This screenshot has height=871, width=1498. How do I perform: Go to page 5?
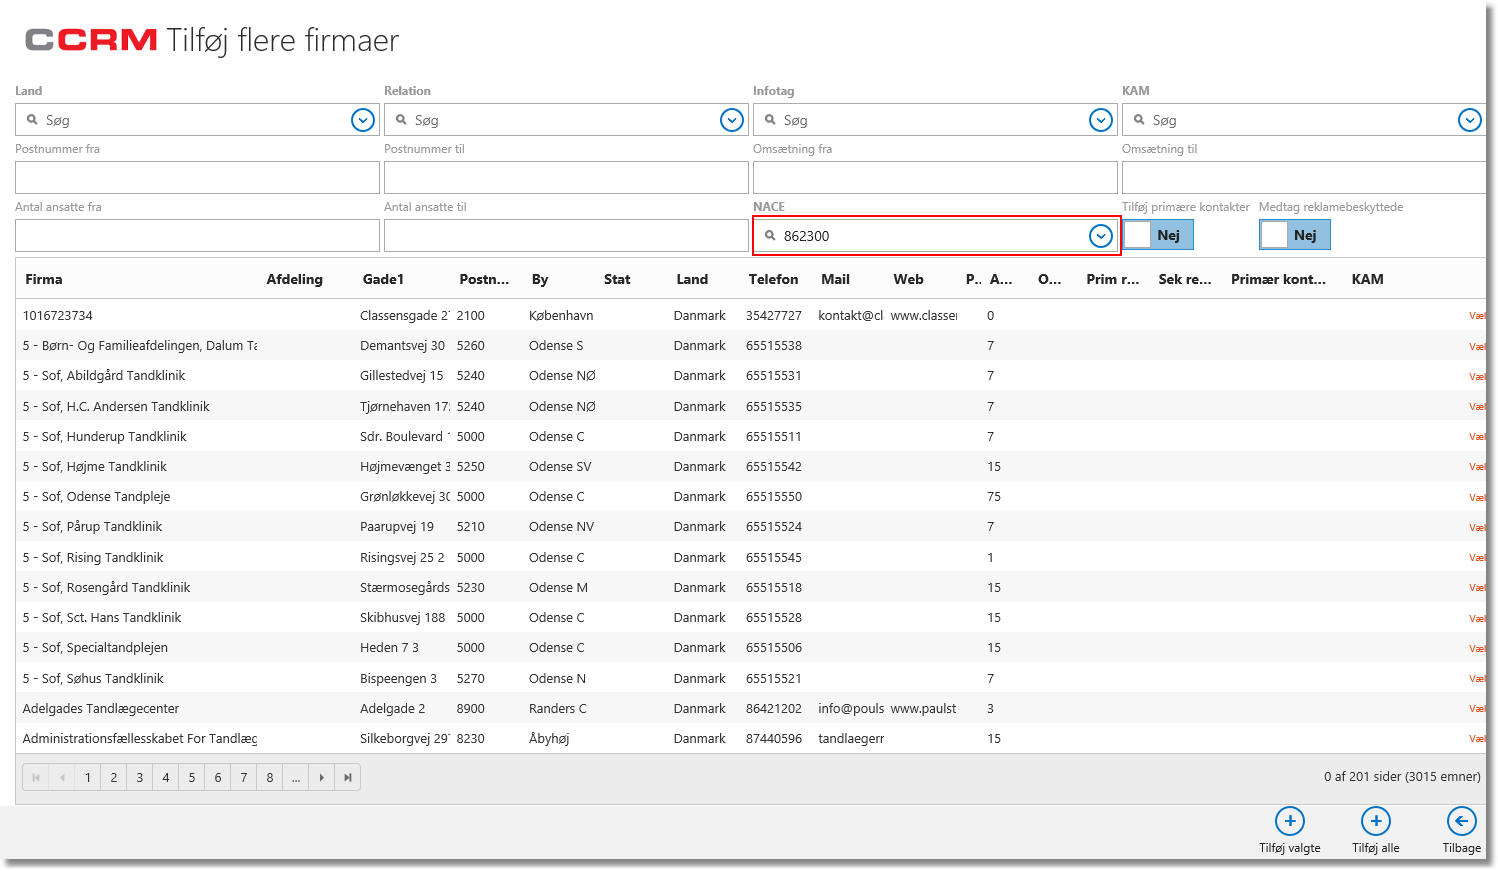[x=192, y=777]
